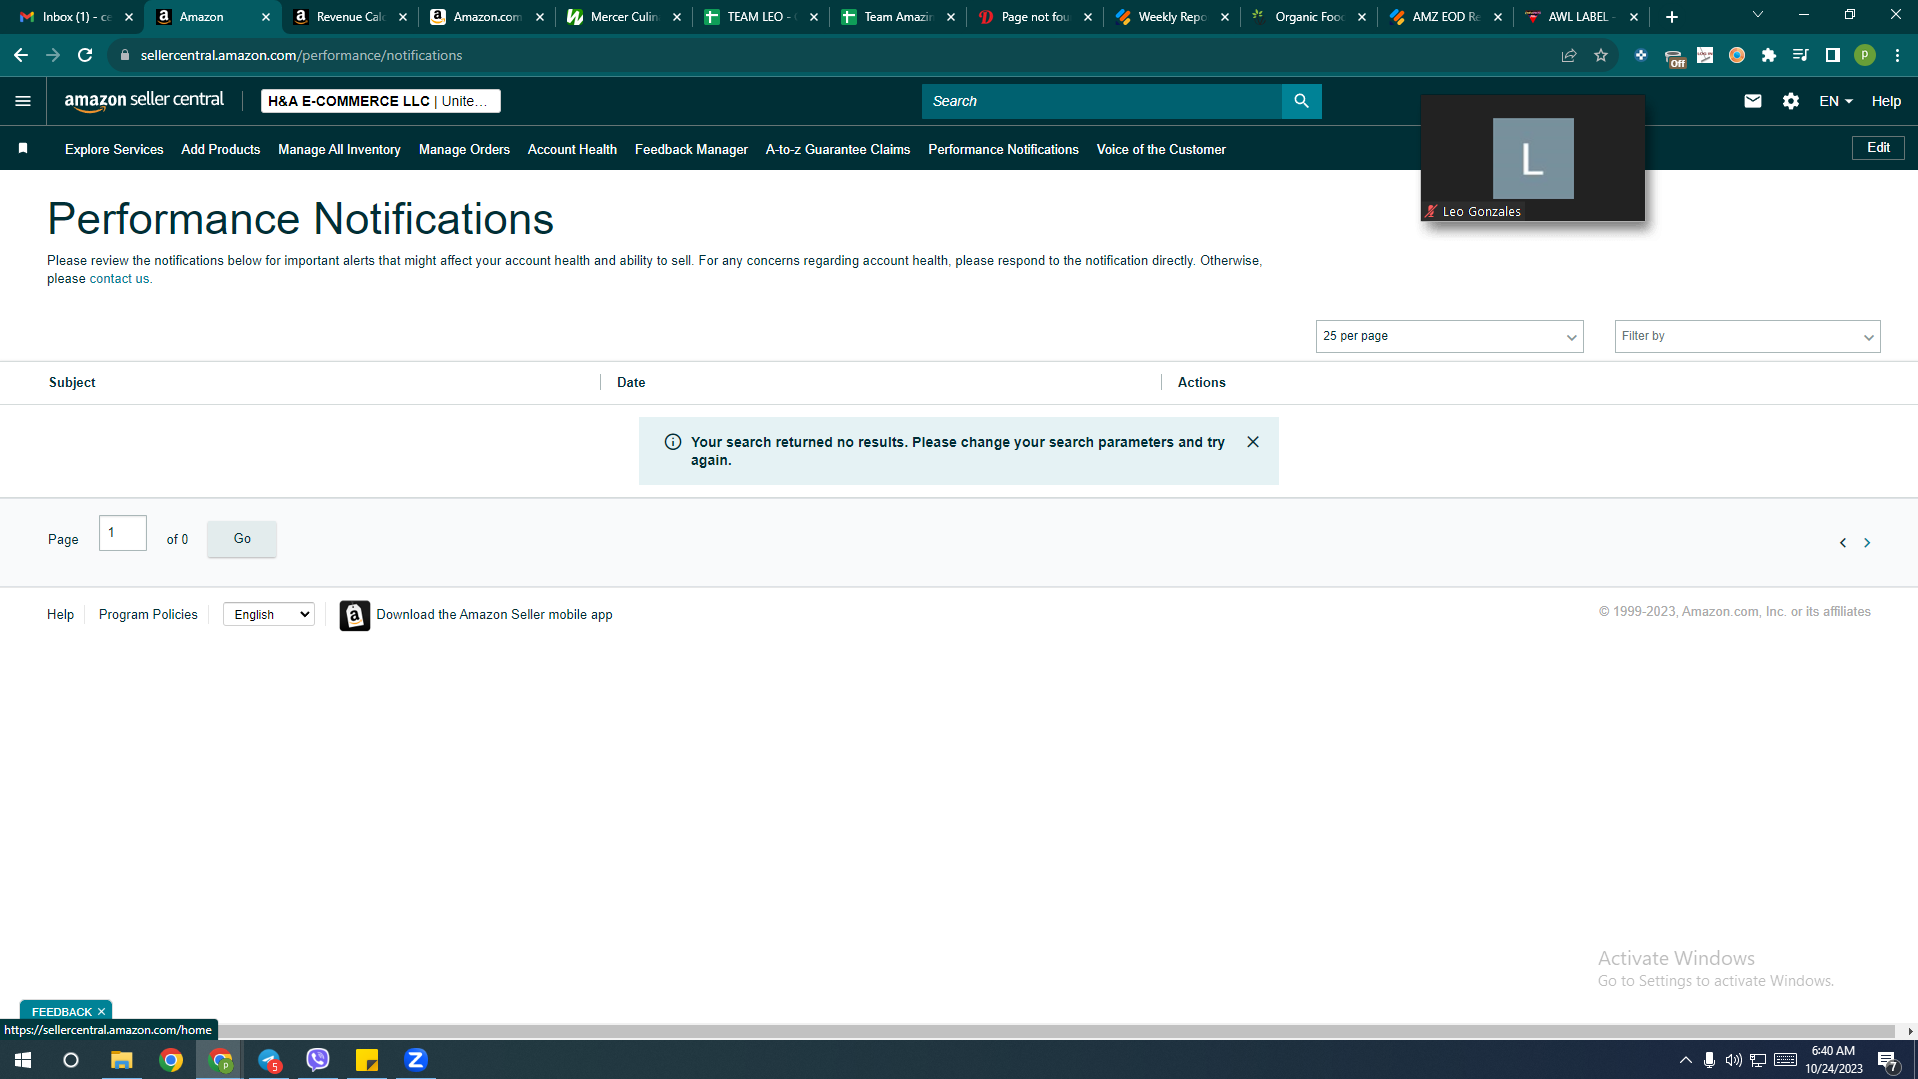Open Explore Services in navigation bar

click(x=114, y=149)
